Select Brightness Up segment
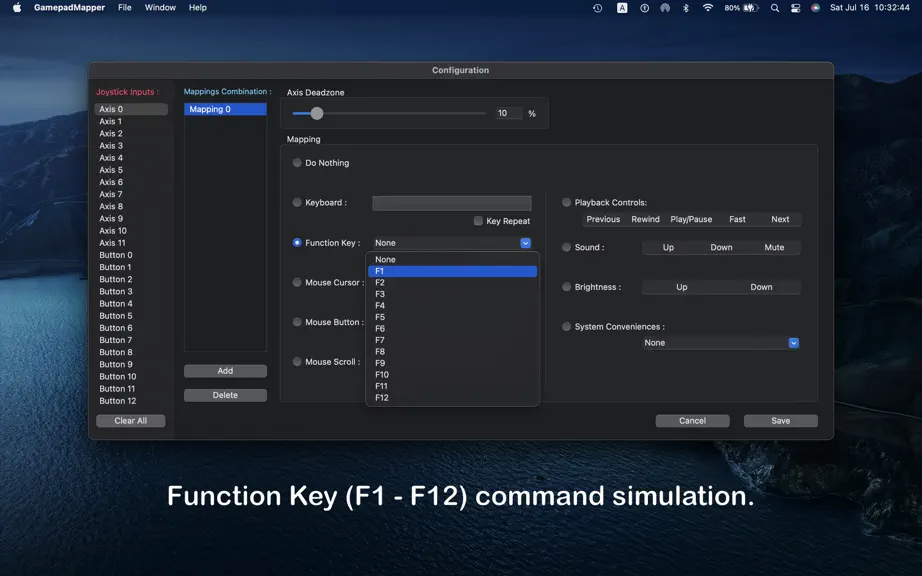Image resolution: width=922 pixels, height=576 pixels. tap(682, 287)
